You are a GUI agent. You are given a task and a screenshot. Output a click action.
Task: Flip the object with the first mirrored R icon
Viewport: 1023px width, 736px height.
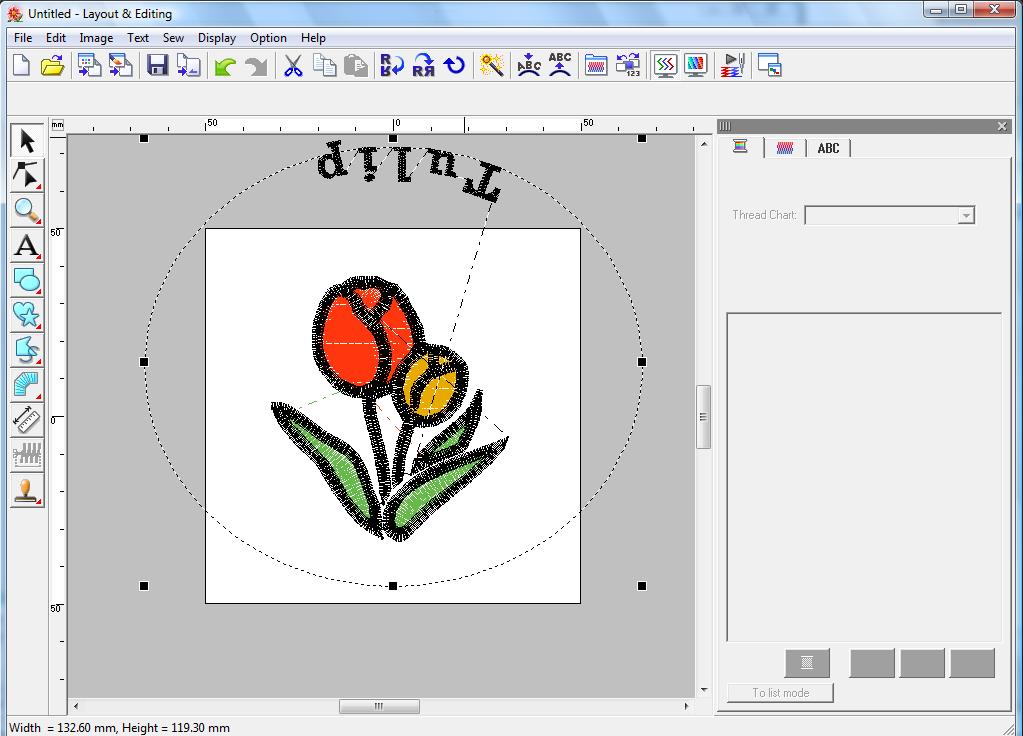(x=392, y=65)
